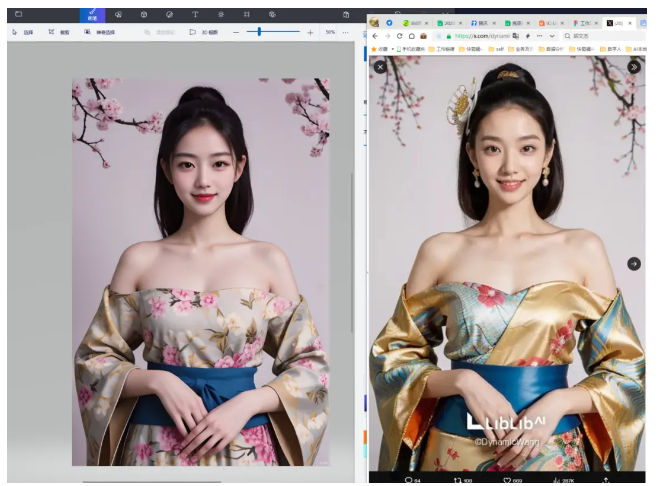Select the Brushes tool in Paint 3D
Image resolution: width=669 pixels, height=486 pixels.
(x=92, y=15)
